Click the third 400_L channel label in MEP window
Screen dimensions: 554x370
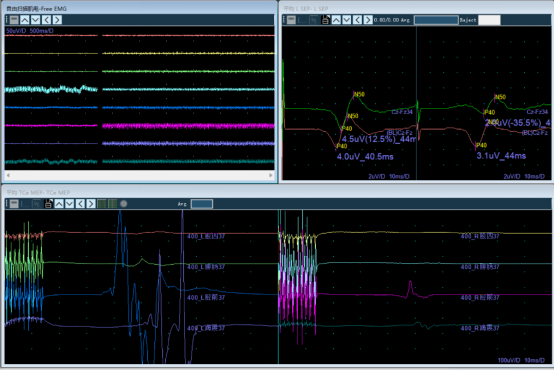[206, 298]
